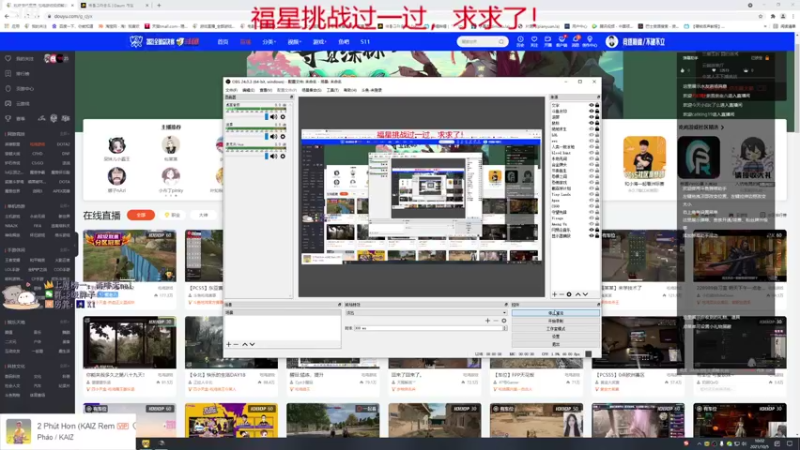Click the Douyu search magnifier icon

click(x=501, y=42)
